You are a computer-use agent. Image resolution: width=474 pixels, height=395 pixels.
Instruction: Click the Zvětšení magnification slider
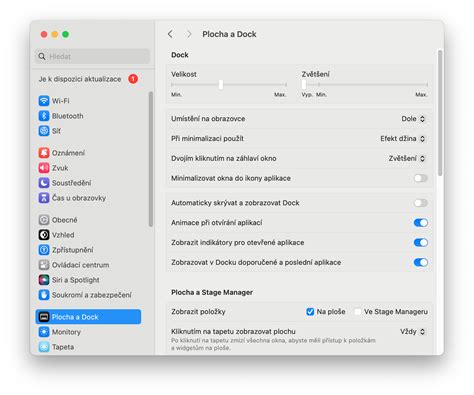tap(365, 85)
